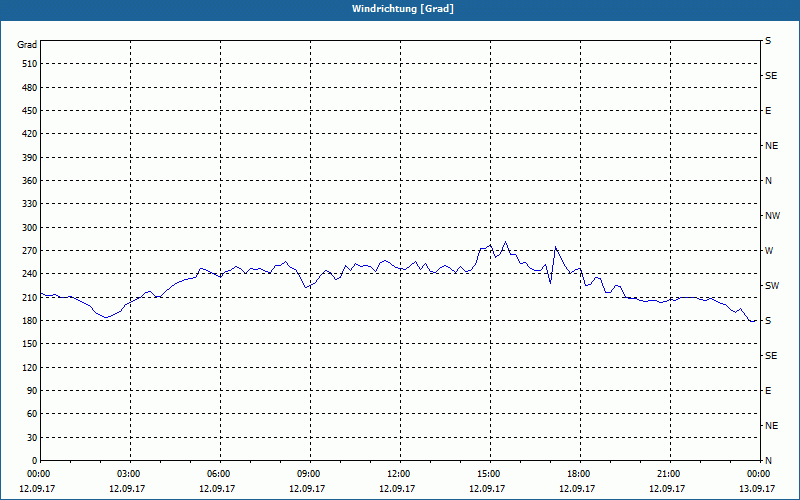The width and height of the screenshot is (800, 500).
Task: Click the 300 y-axis tick label
Action: 30,228
